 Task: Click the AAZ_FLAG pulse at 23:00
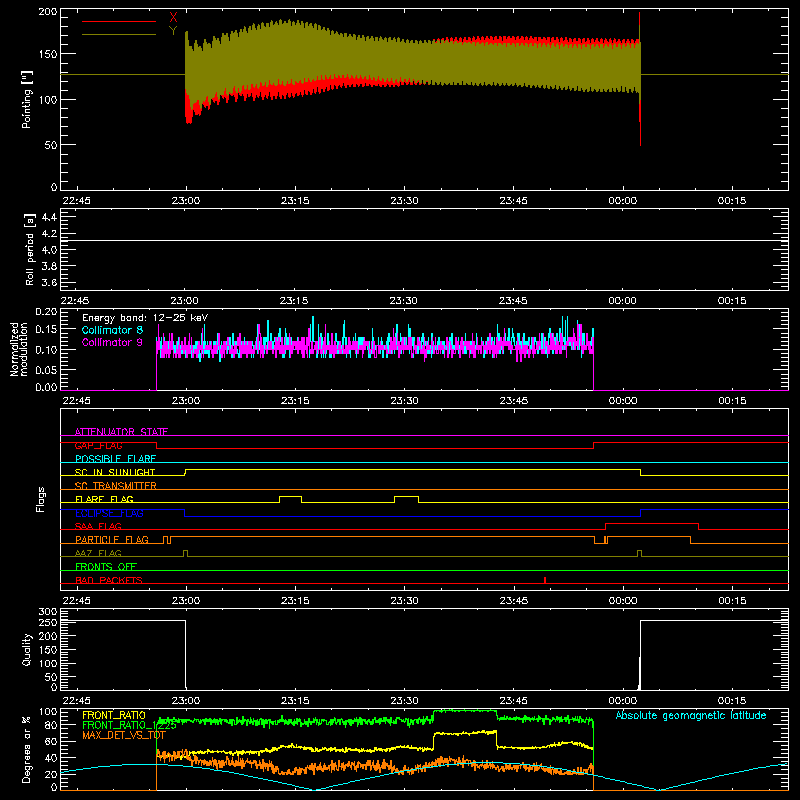[x=185, y=553]
